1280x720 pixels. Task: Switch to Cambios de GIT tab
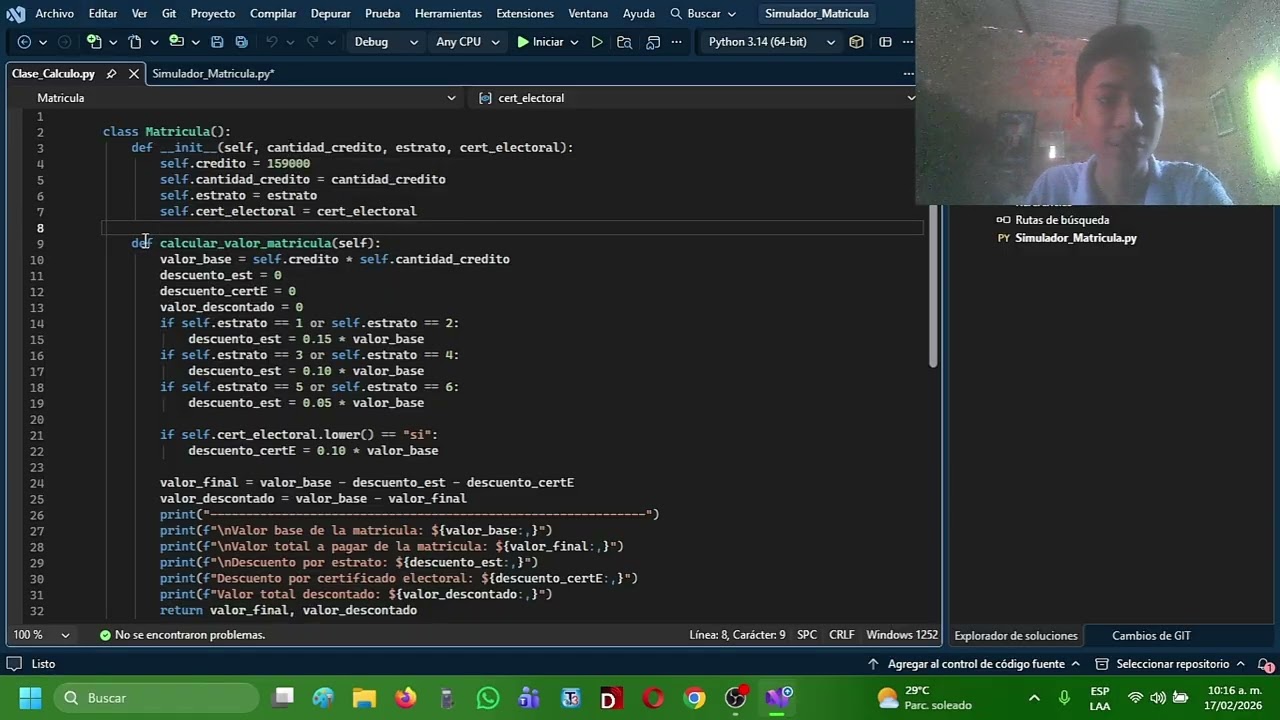coord(1151,636)
